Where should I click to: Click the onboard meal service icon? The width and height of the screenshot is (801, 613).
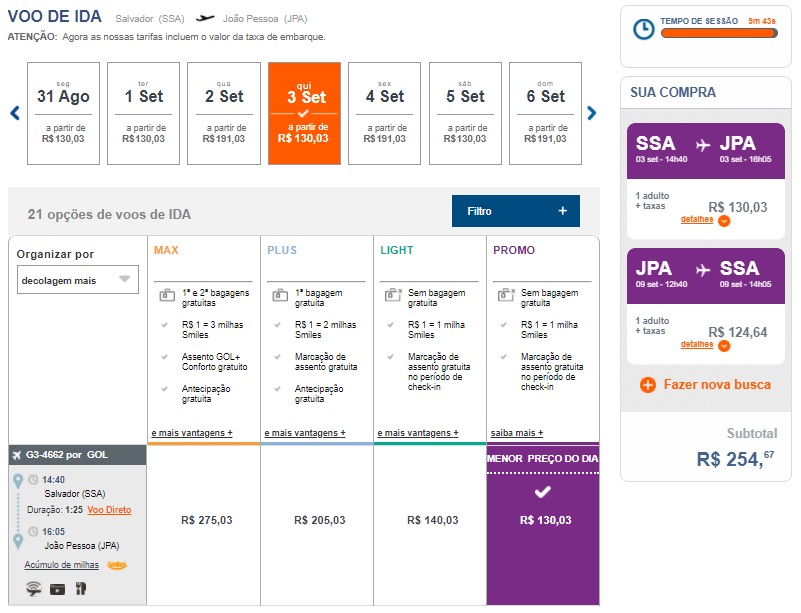(x=81, y=588)
